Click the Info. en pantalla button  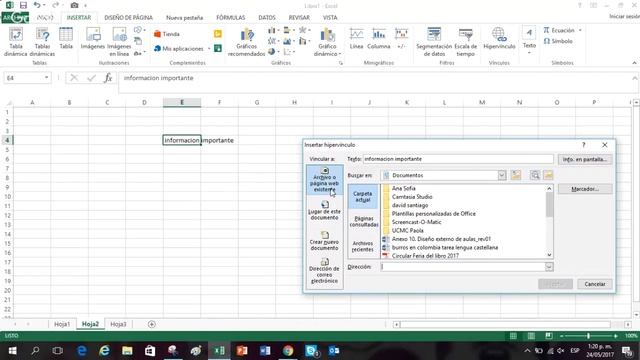coord(585,159)
